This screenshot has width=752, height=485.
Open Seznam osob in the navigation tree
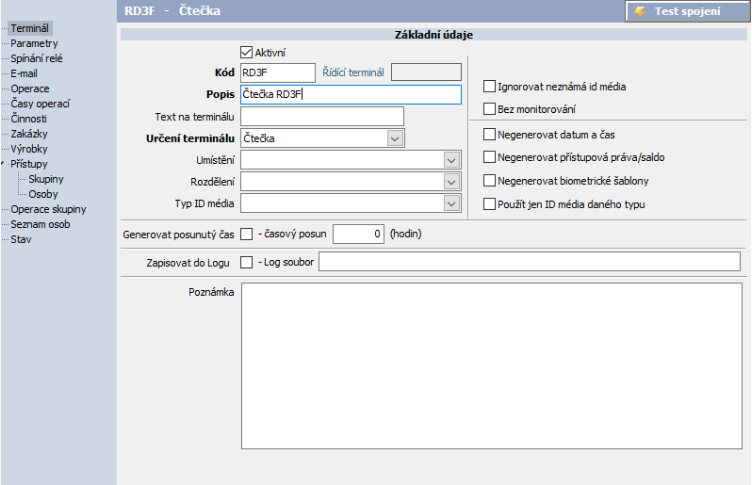(x=41, y=224)
